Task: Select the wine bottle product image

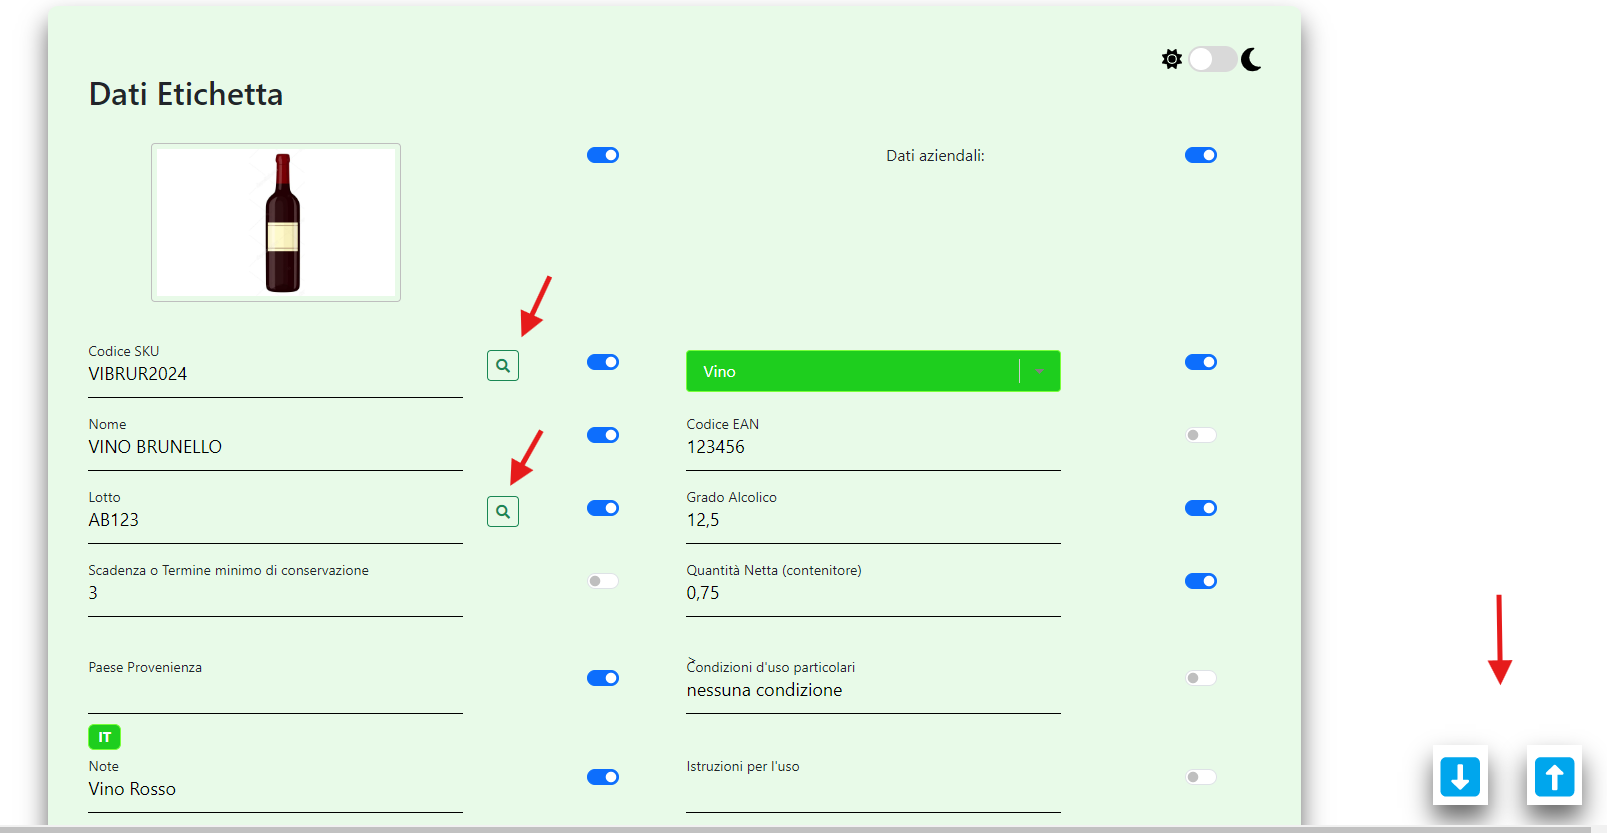Action: click(x=276, y=222)
